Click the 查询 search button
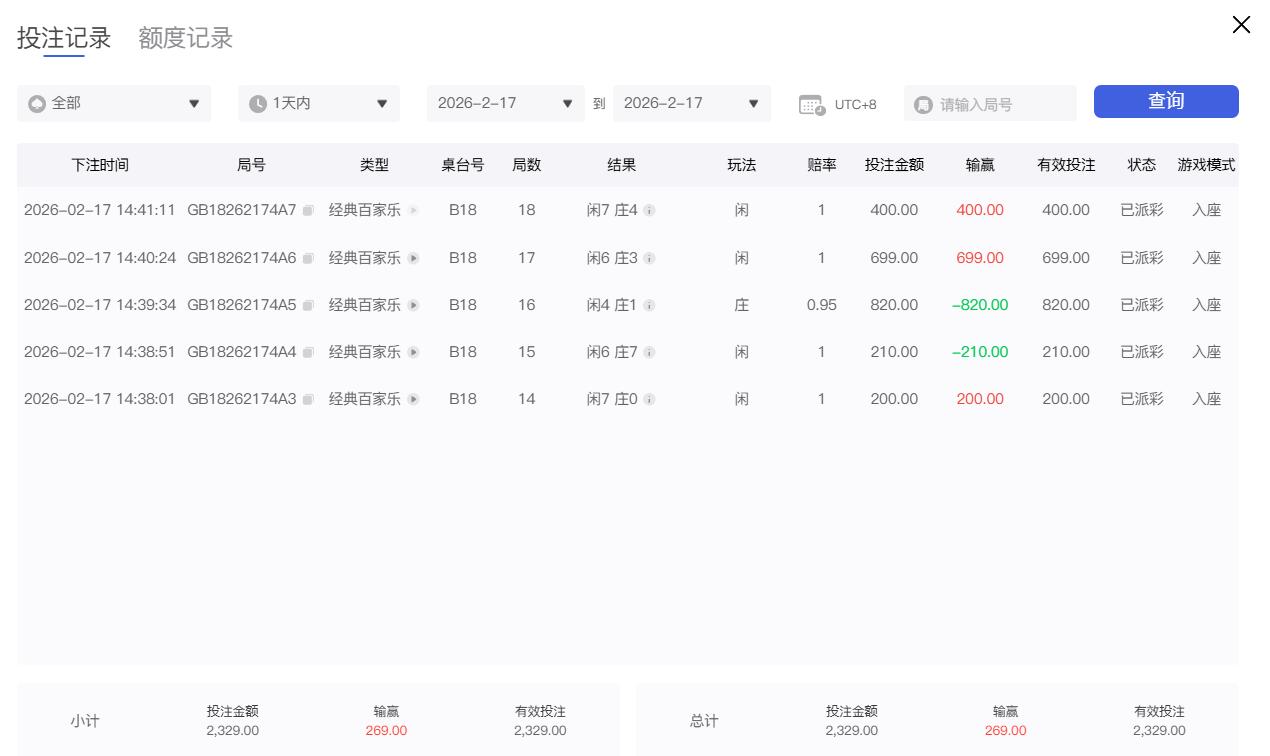Image resolution: width=1270 pixels, height=756 pixels. tap(1165, 101)
